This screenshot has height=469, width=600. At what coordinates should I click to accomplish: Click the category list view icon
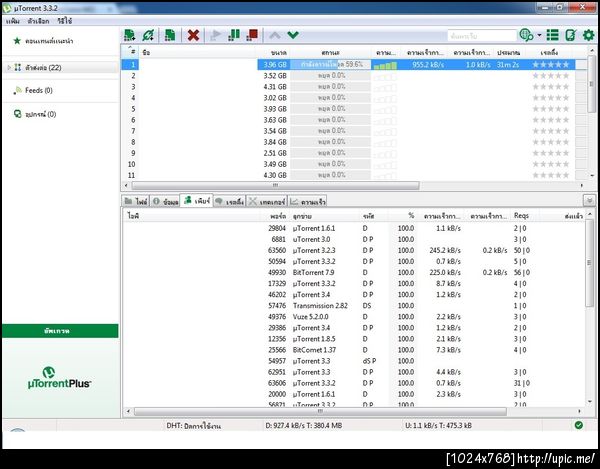coord(553,35)
